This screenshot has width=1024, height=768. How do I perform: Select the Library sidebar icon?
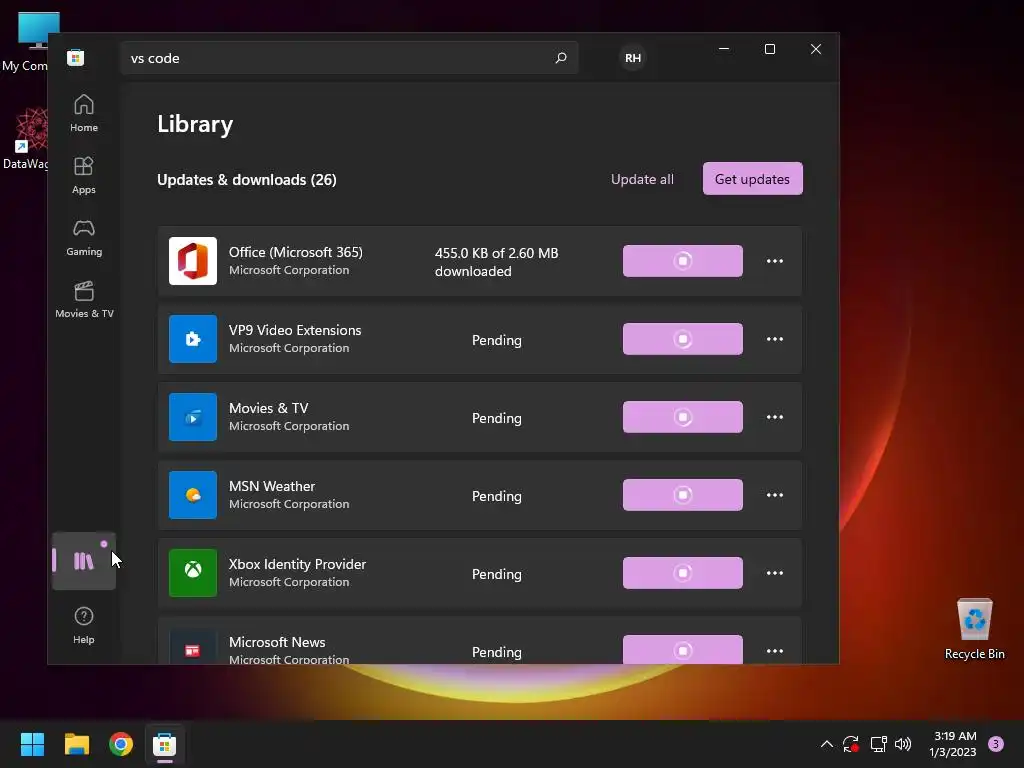[x=84, y=561]
